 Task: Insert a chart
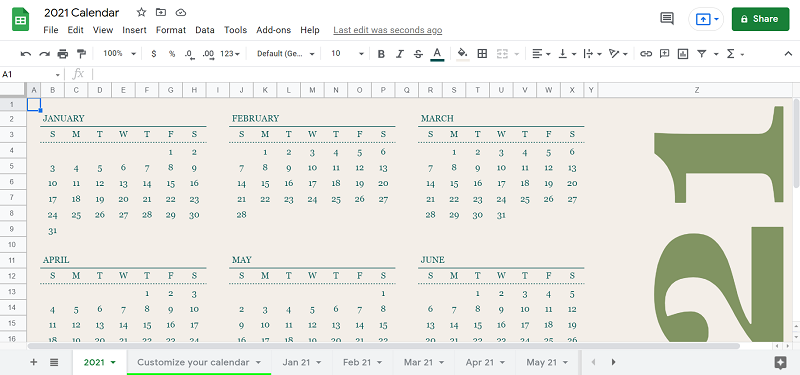click(x=683, y=54)
